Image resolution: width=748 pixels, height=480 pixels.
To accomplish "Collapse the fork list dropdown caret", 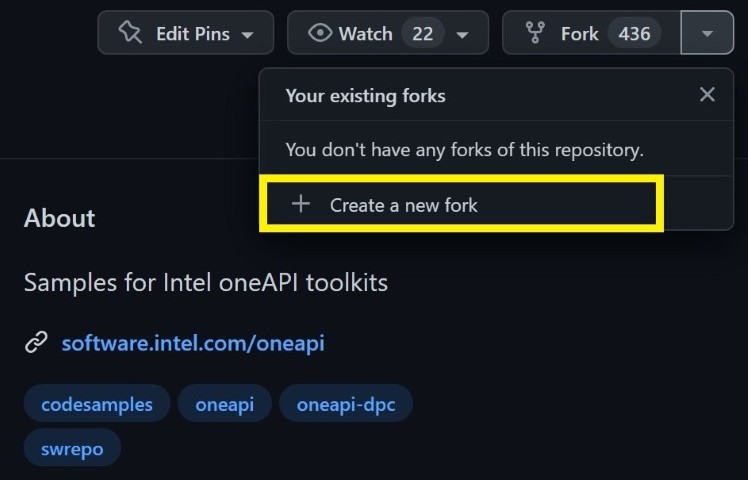I will (707, 33).
